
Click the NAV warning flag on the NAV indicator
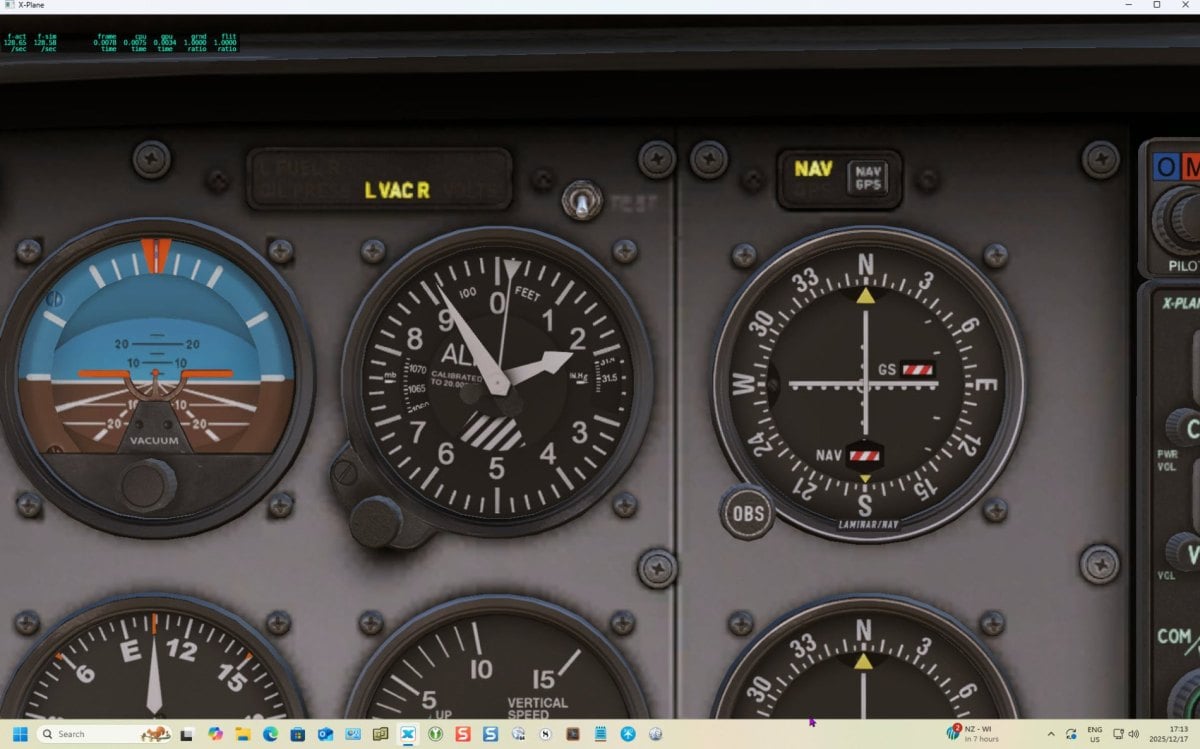pyautogui.click(x=865, y=456)
